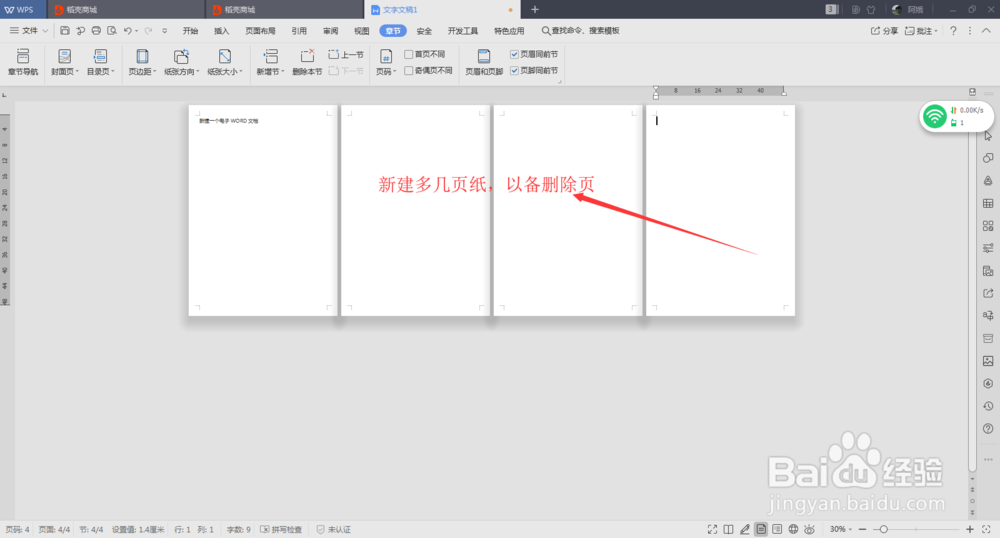This screenshot has width=1000, height=538.
Task: Click the 封面页 cover page icon
Action: pyautogui.click(x=64, y=57)
